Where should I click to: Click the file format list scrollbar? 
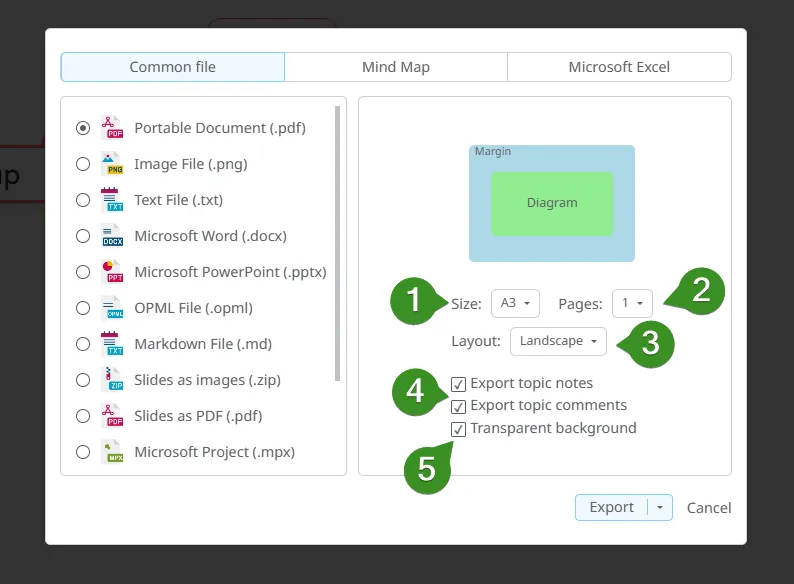coord(338,240)
